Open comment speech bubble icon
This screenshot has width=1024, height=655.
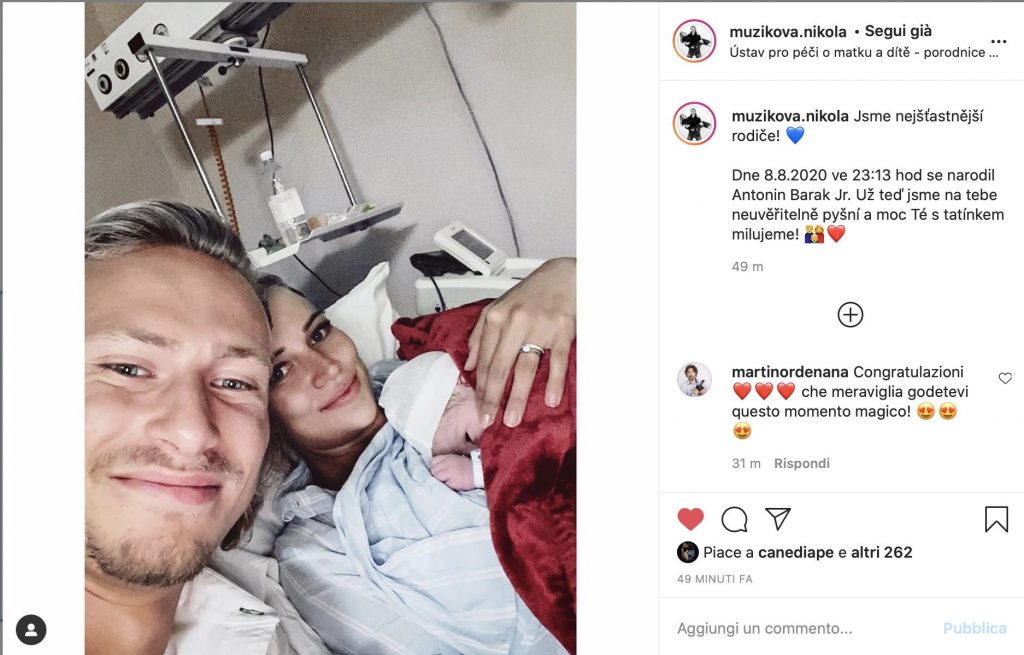(x=734, y=520)
